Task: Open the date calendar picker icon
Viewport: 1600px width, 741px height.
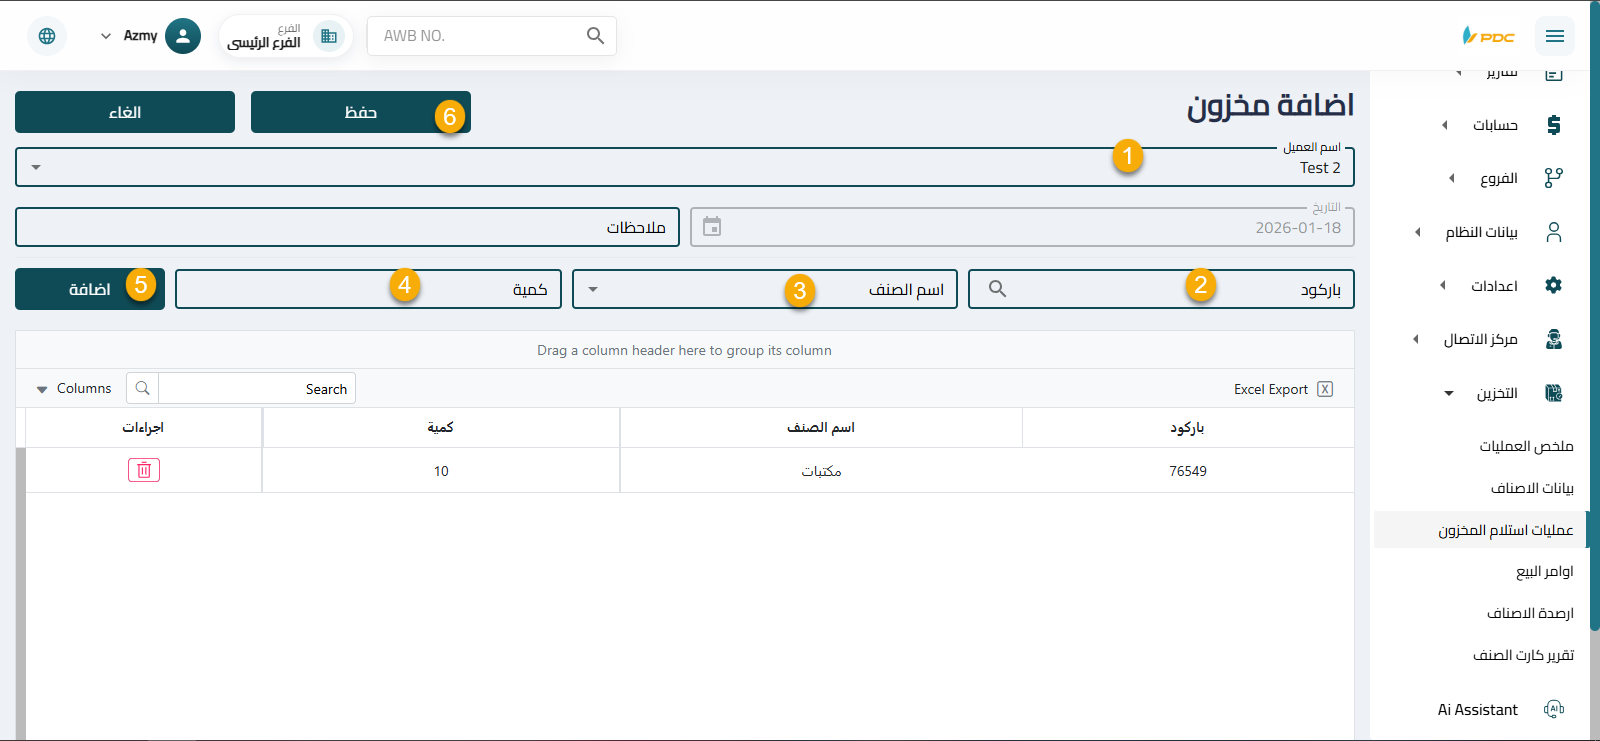Action: tap(712, 227)
